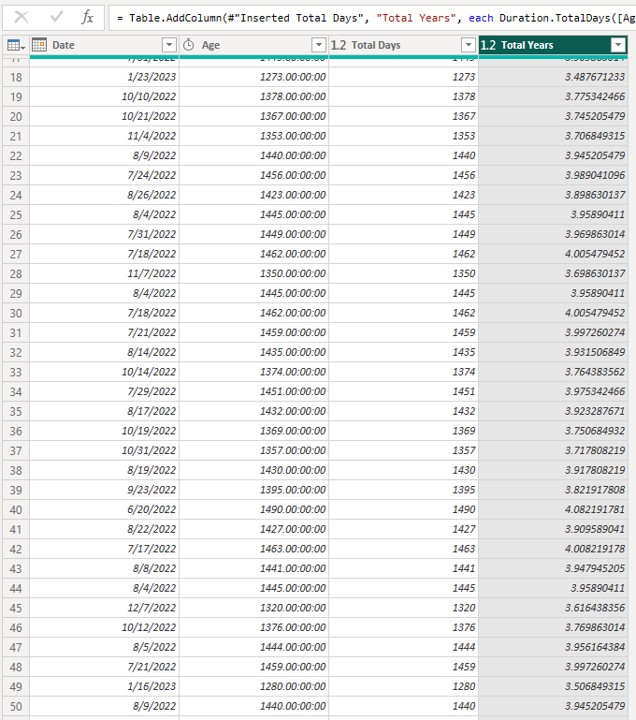Change the Date column data type icon

tap(39, 45)
